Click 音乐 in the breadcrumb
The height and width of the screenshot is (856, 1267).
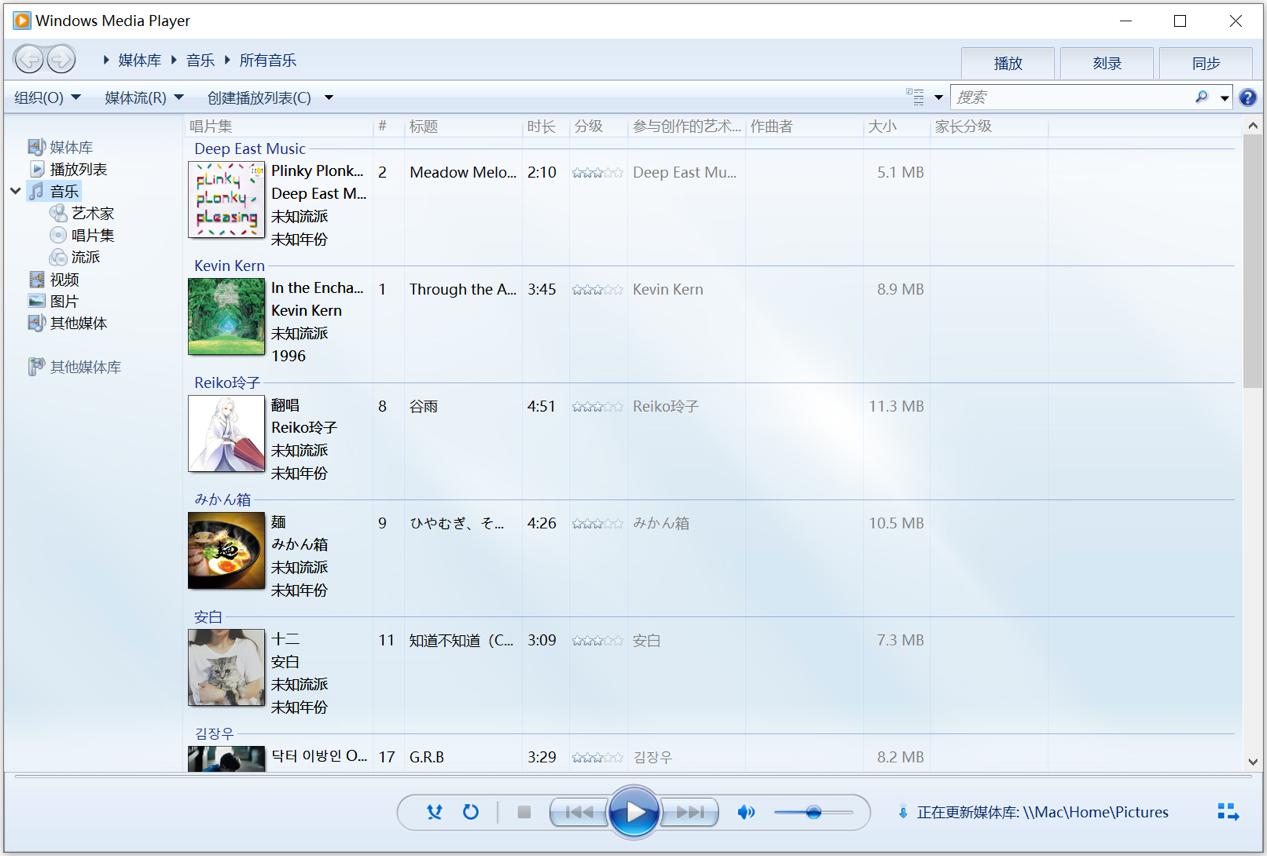[200, 60]
